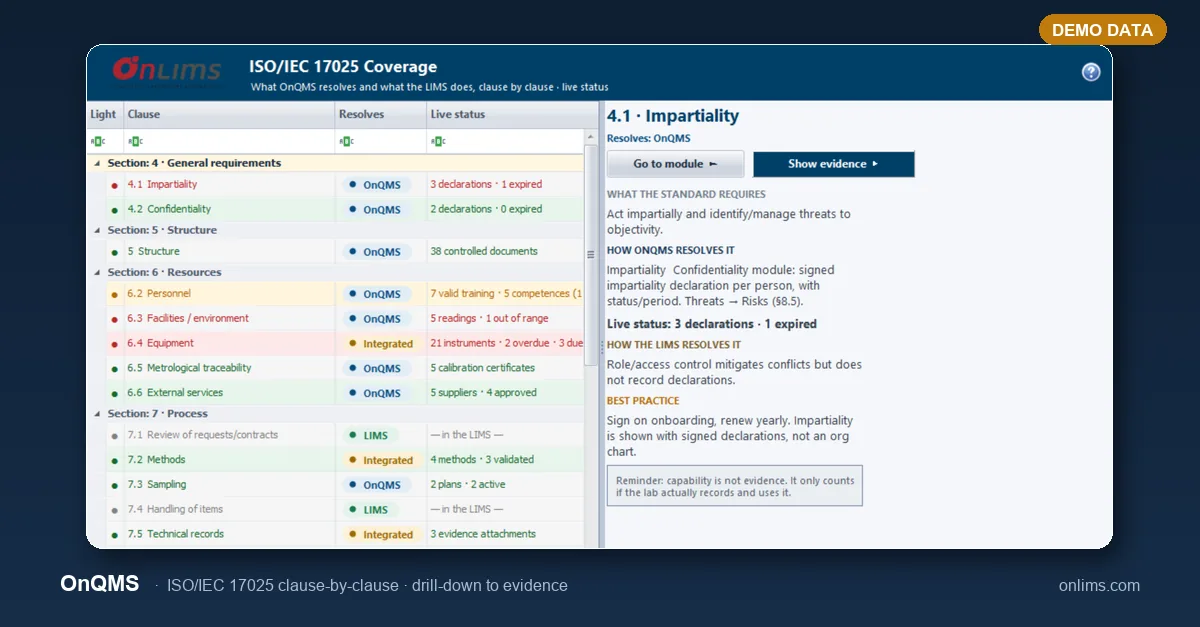Click the green light for 7.5 Technical records
Image resolution: width=1200 pixels, height=627 pixels.
coord(115,534)
